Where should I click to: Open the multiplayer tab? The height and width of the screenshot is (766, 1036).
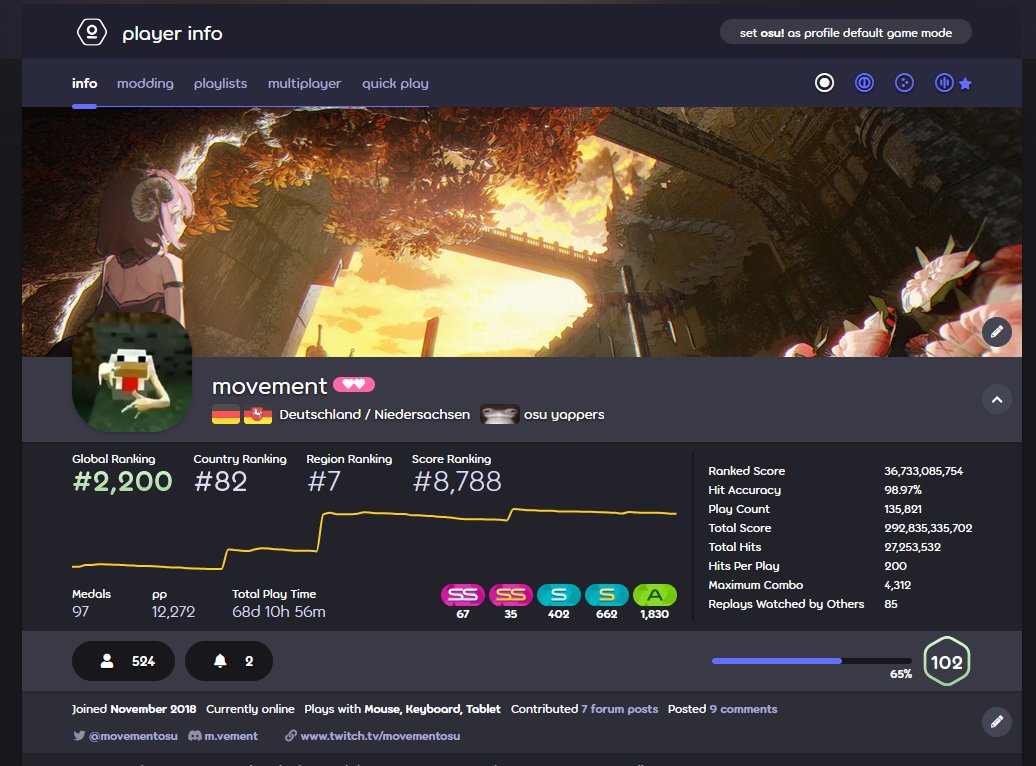click(305, 83)
